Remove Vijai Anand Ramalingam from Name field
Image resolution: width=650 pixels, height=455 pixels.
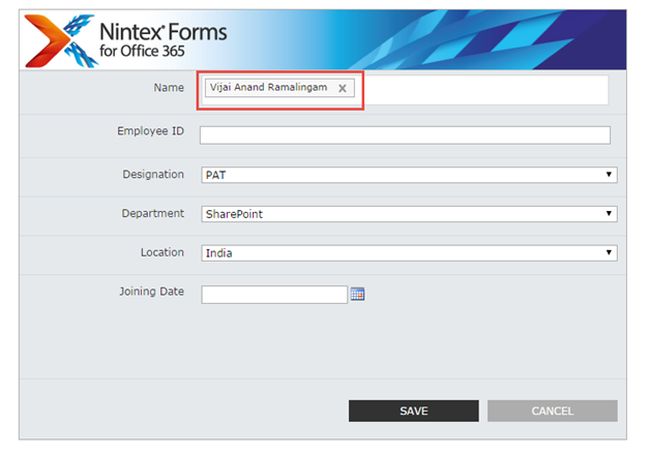342,88
